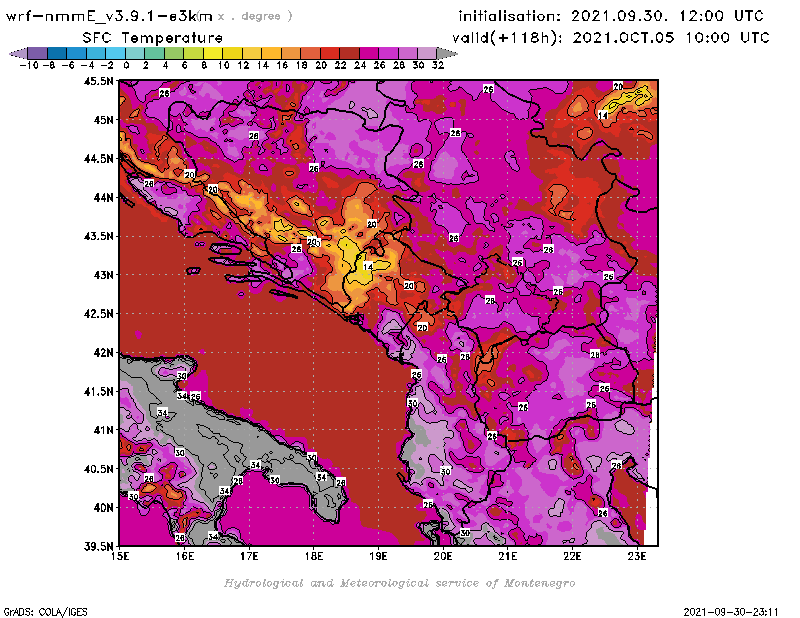Click the 'GrADS: COLA/IGES' credit text

(46, 612)
